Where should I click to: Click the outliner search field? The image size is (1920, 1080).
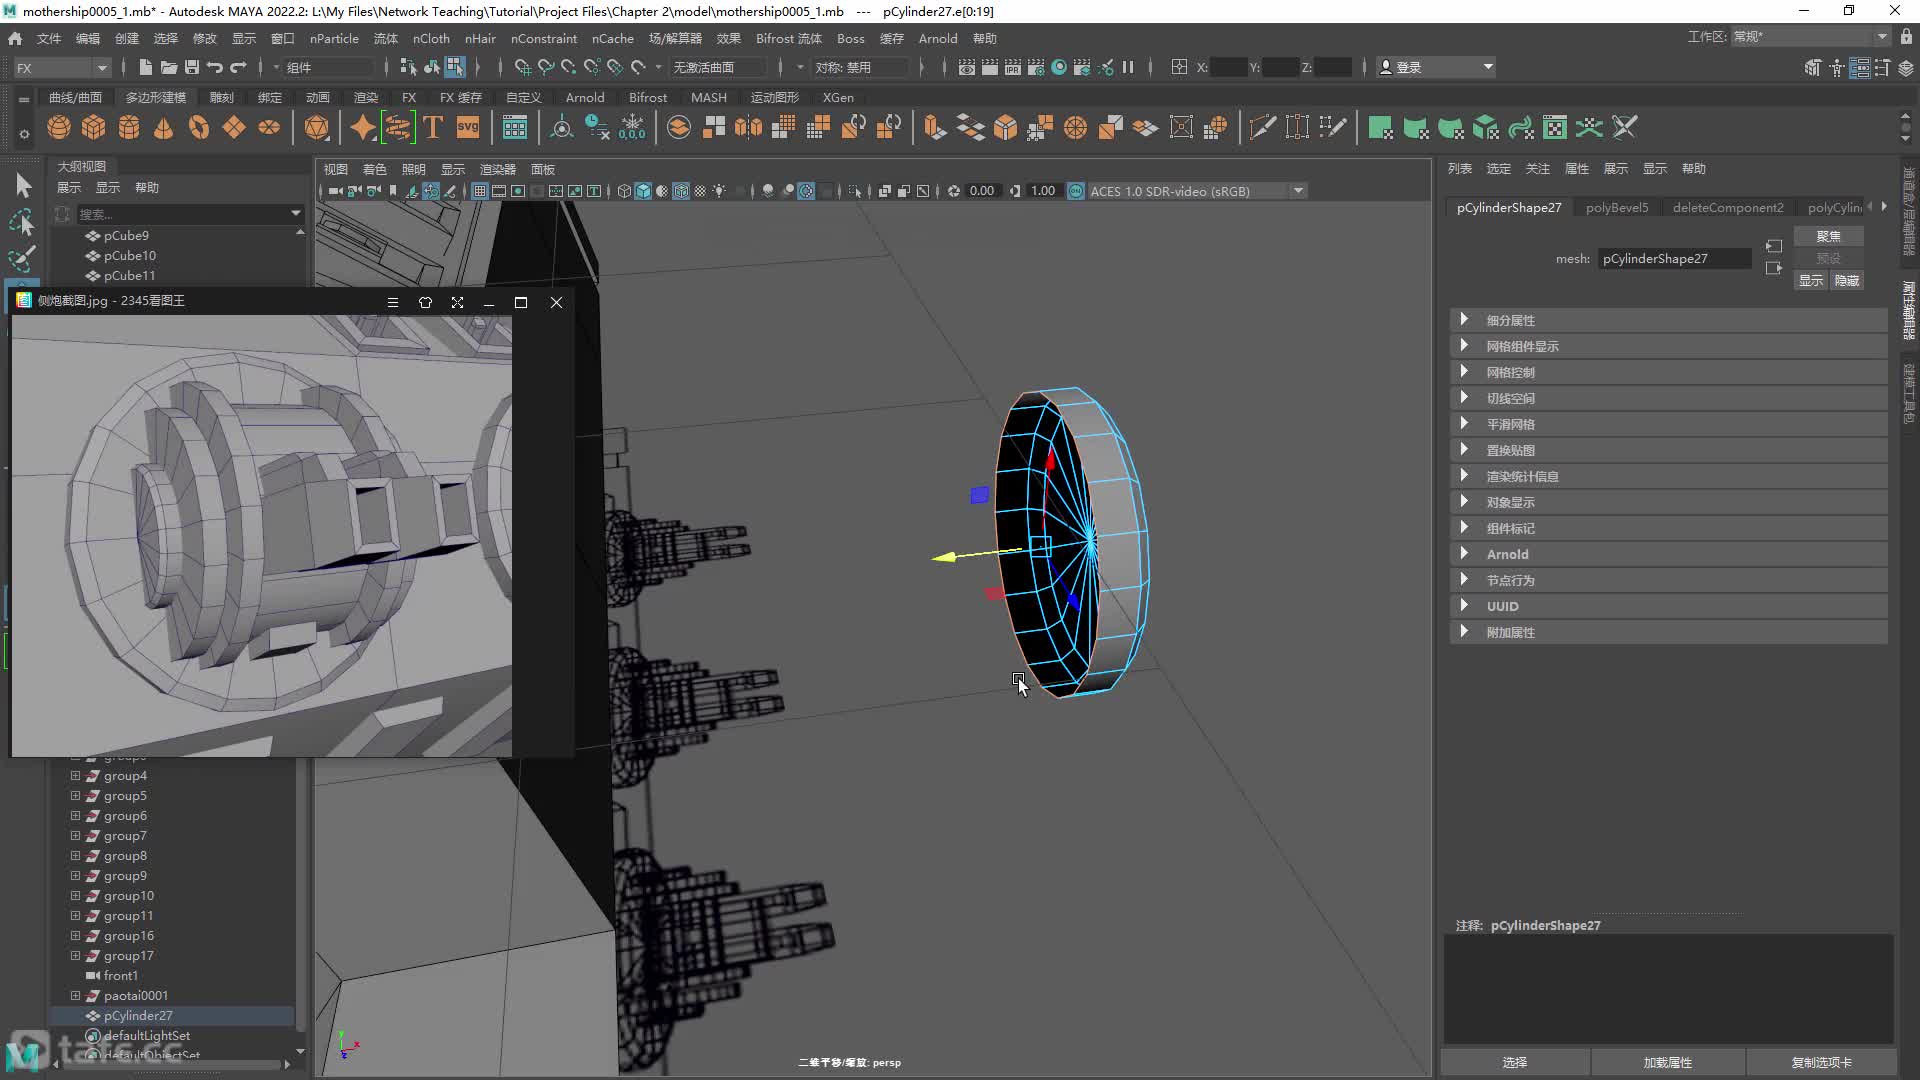(x=190, y=214)
